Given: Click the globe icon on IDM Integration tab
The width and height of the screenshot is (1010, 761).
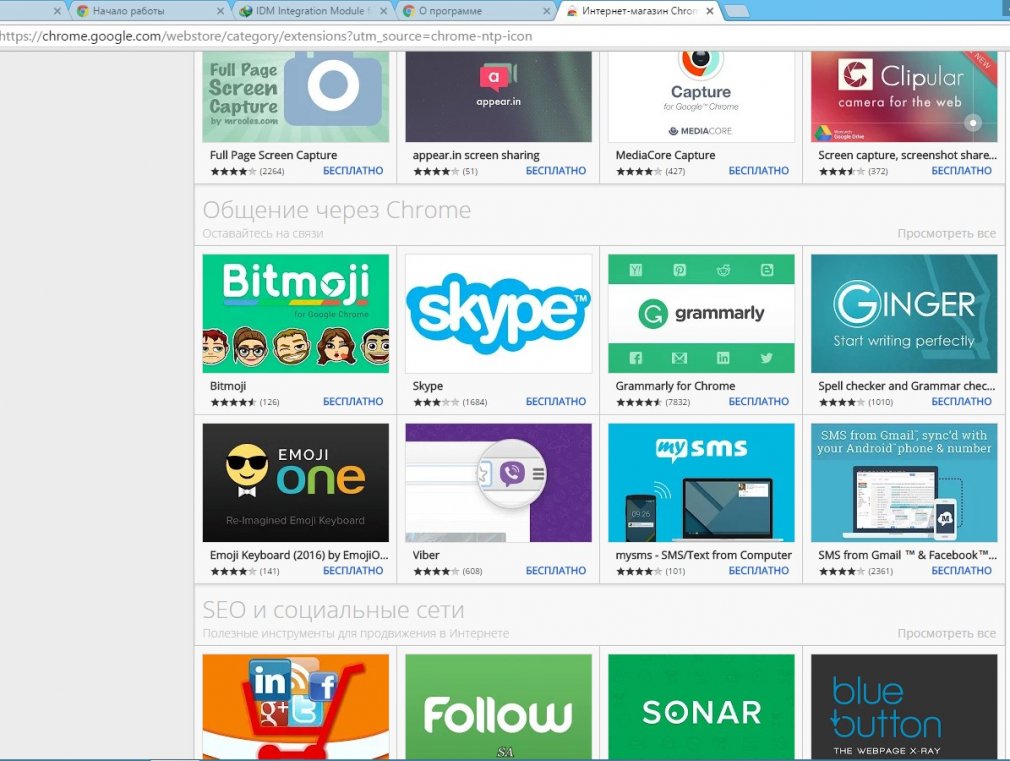Looking at the screenshot, I should 245,11.
